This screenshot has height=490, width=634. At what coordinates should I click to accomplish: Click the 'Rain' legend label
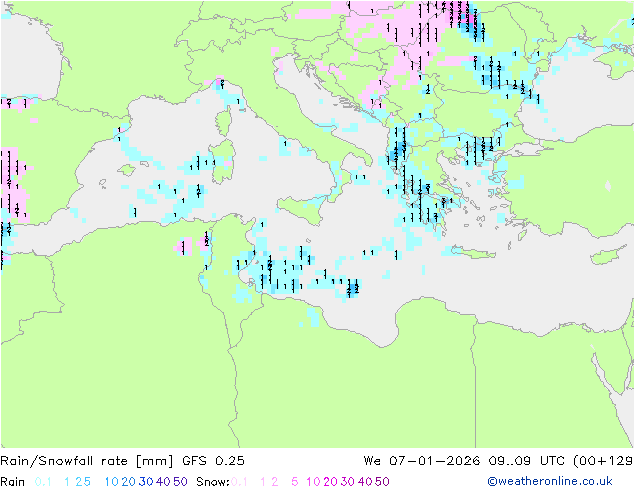point(13,482)
